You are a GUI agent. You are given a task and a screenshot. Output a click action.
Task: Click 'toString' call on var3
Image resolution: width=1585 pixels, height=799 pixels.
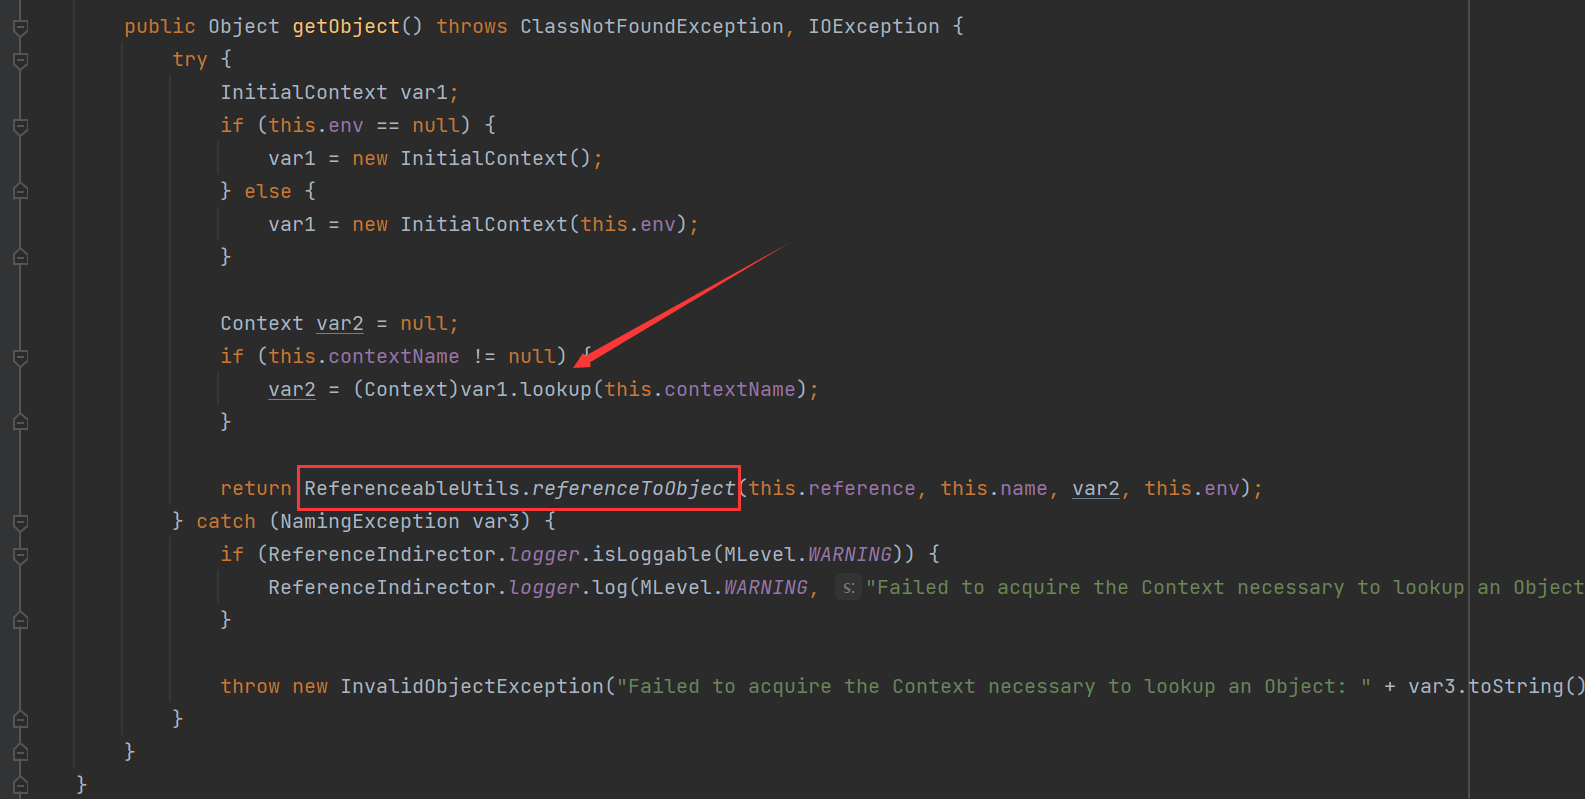pyautogui.click(x=1516, y=687)
